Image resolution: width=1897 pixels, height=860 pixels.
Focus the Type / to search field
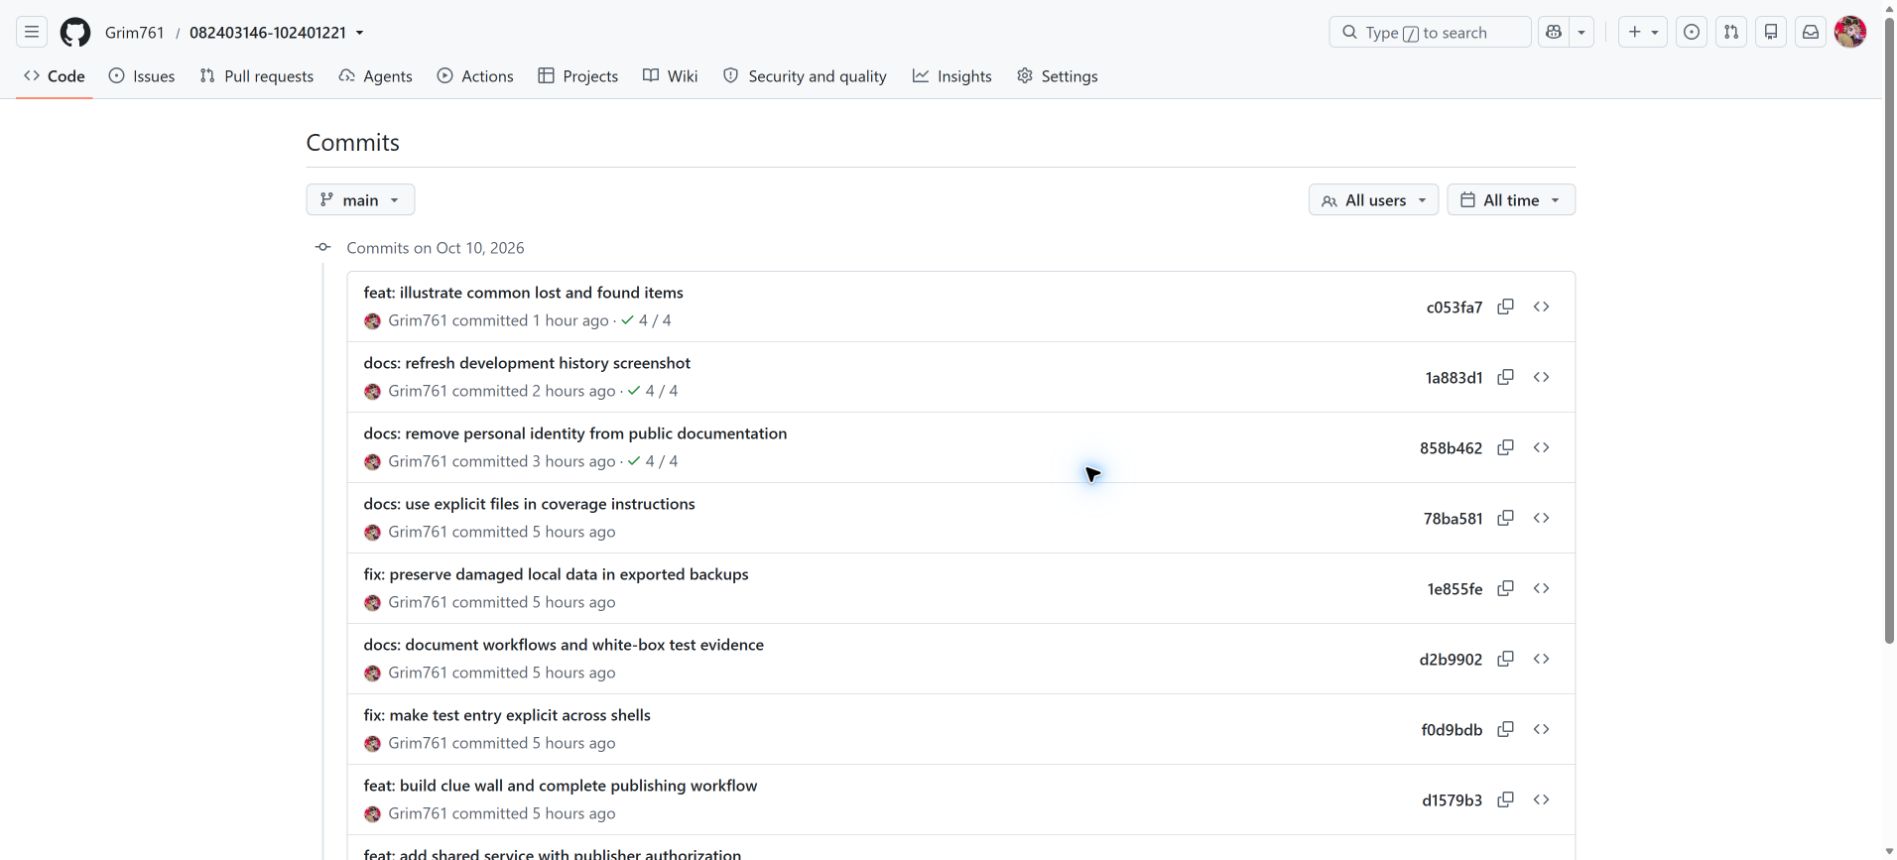point(1430,32)
